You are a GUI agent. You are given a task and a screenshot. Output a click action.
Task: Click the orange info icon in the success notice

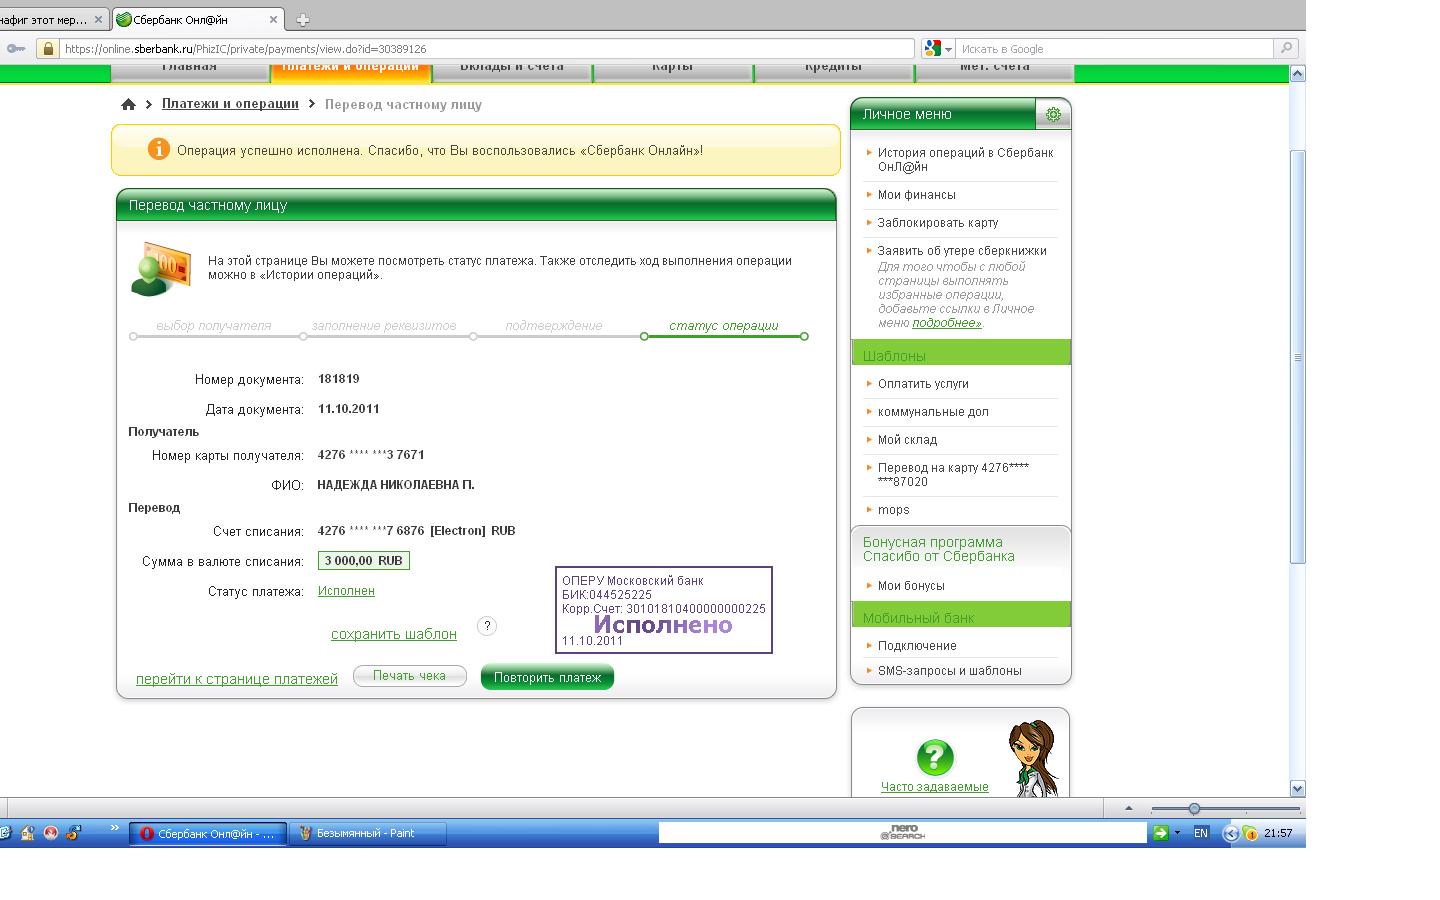pos(158,149)
